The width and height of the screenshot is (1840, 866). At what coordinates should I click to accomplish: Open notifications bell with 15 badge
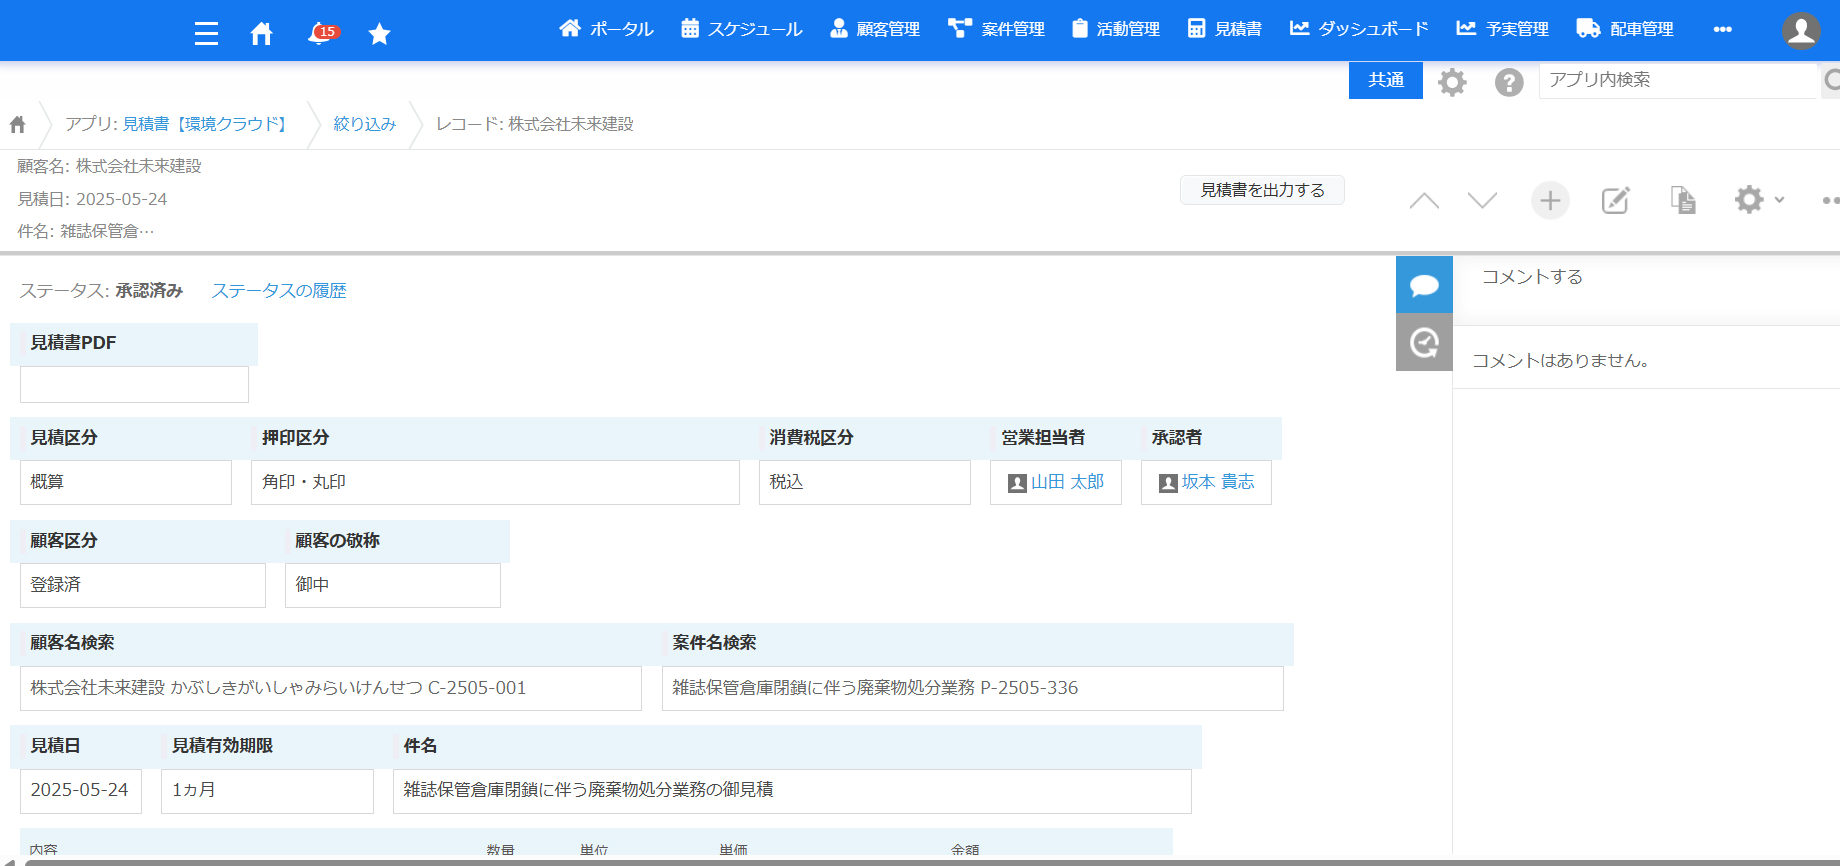click(x=321, y=34)
